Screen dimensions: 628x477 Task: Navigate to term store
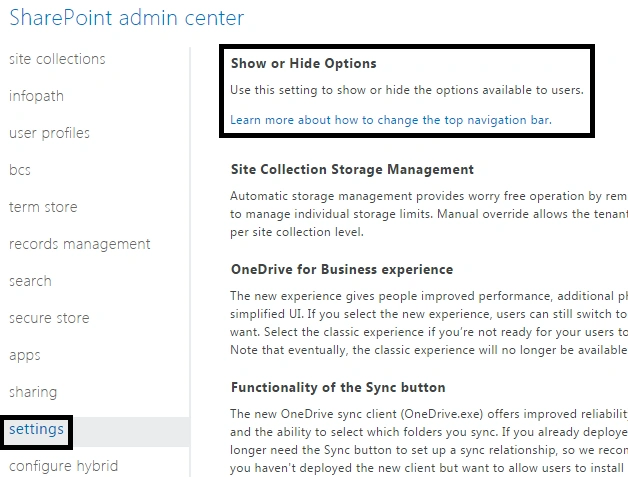tap(43, 207)
